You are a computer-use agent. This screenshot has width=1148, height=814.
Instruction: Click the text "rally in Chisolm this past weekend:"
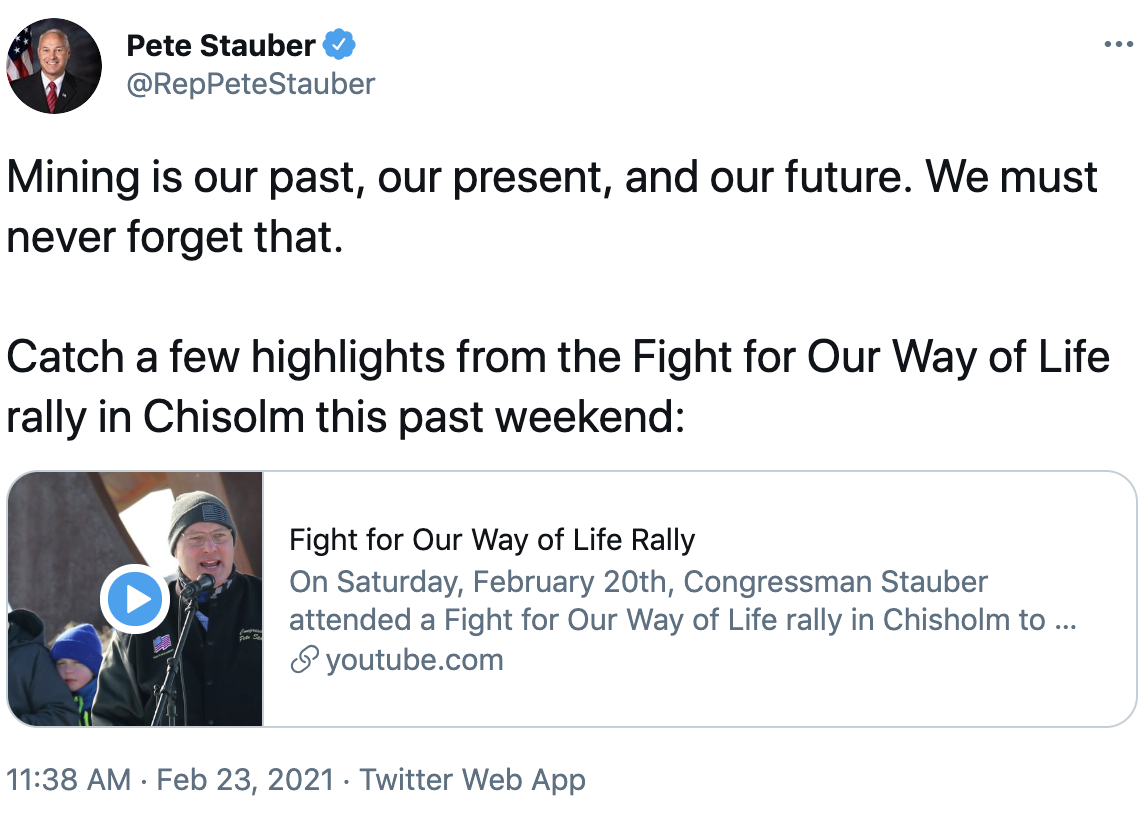click(x=345, y=417)
